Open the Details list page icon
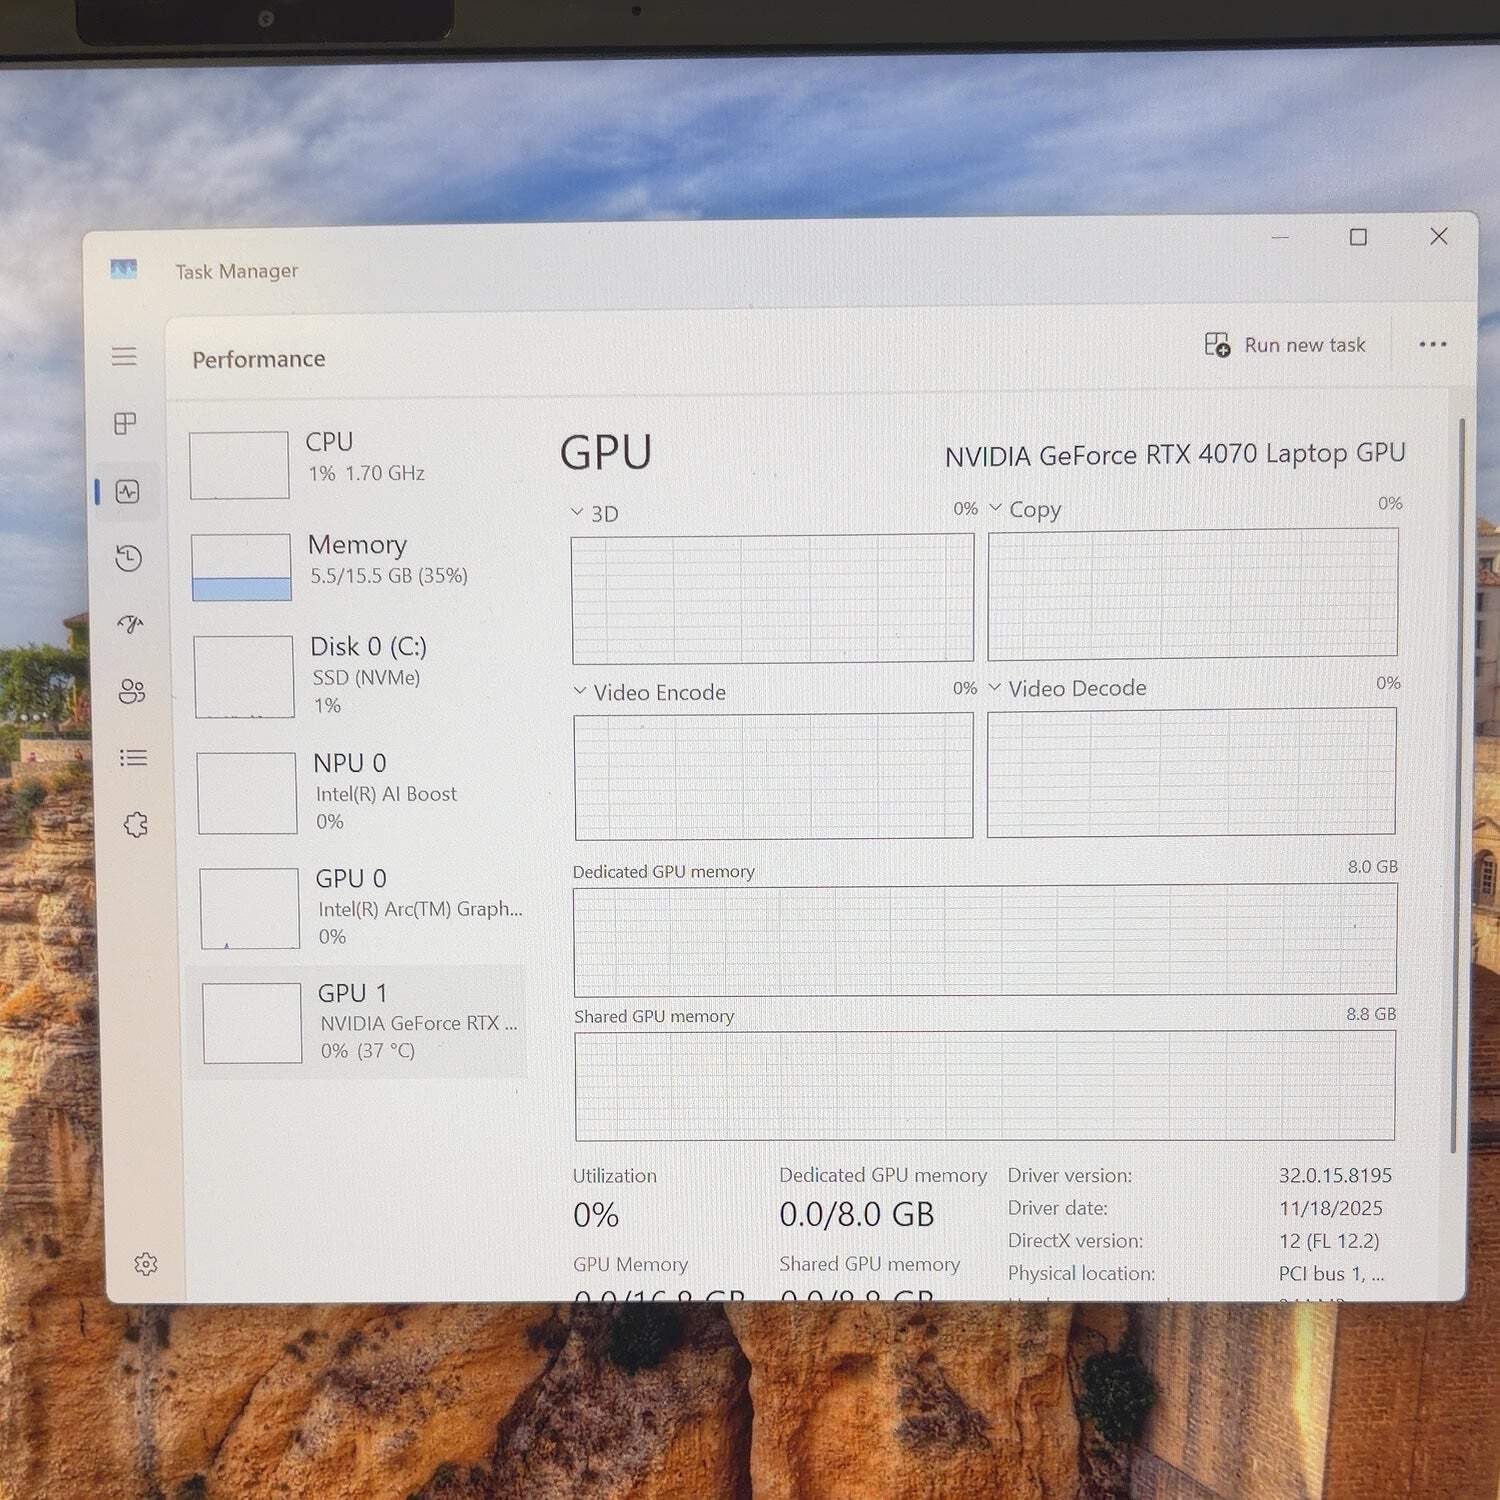This screenshot has height=1500, width=1500. point(134,758)
